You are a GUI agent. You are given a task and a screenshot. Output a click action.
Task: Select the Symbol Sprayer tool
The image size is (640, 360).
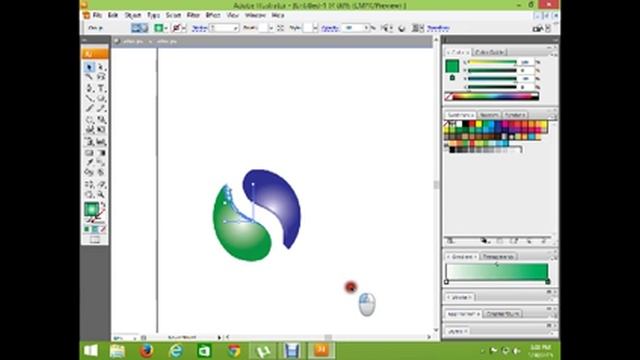click(89, 142)
